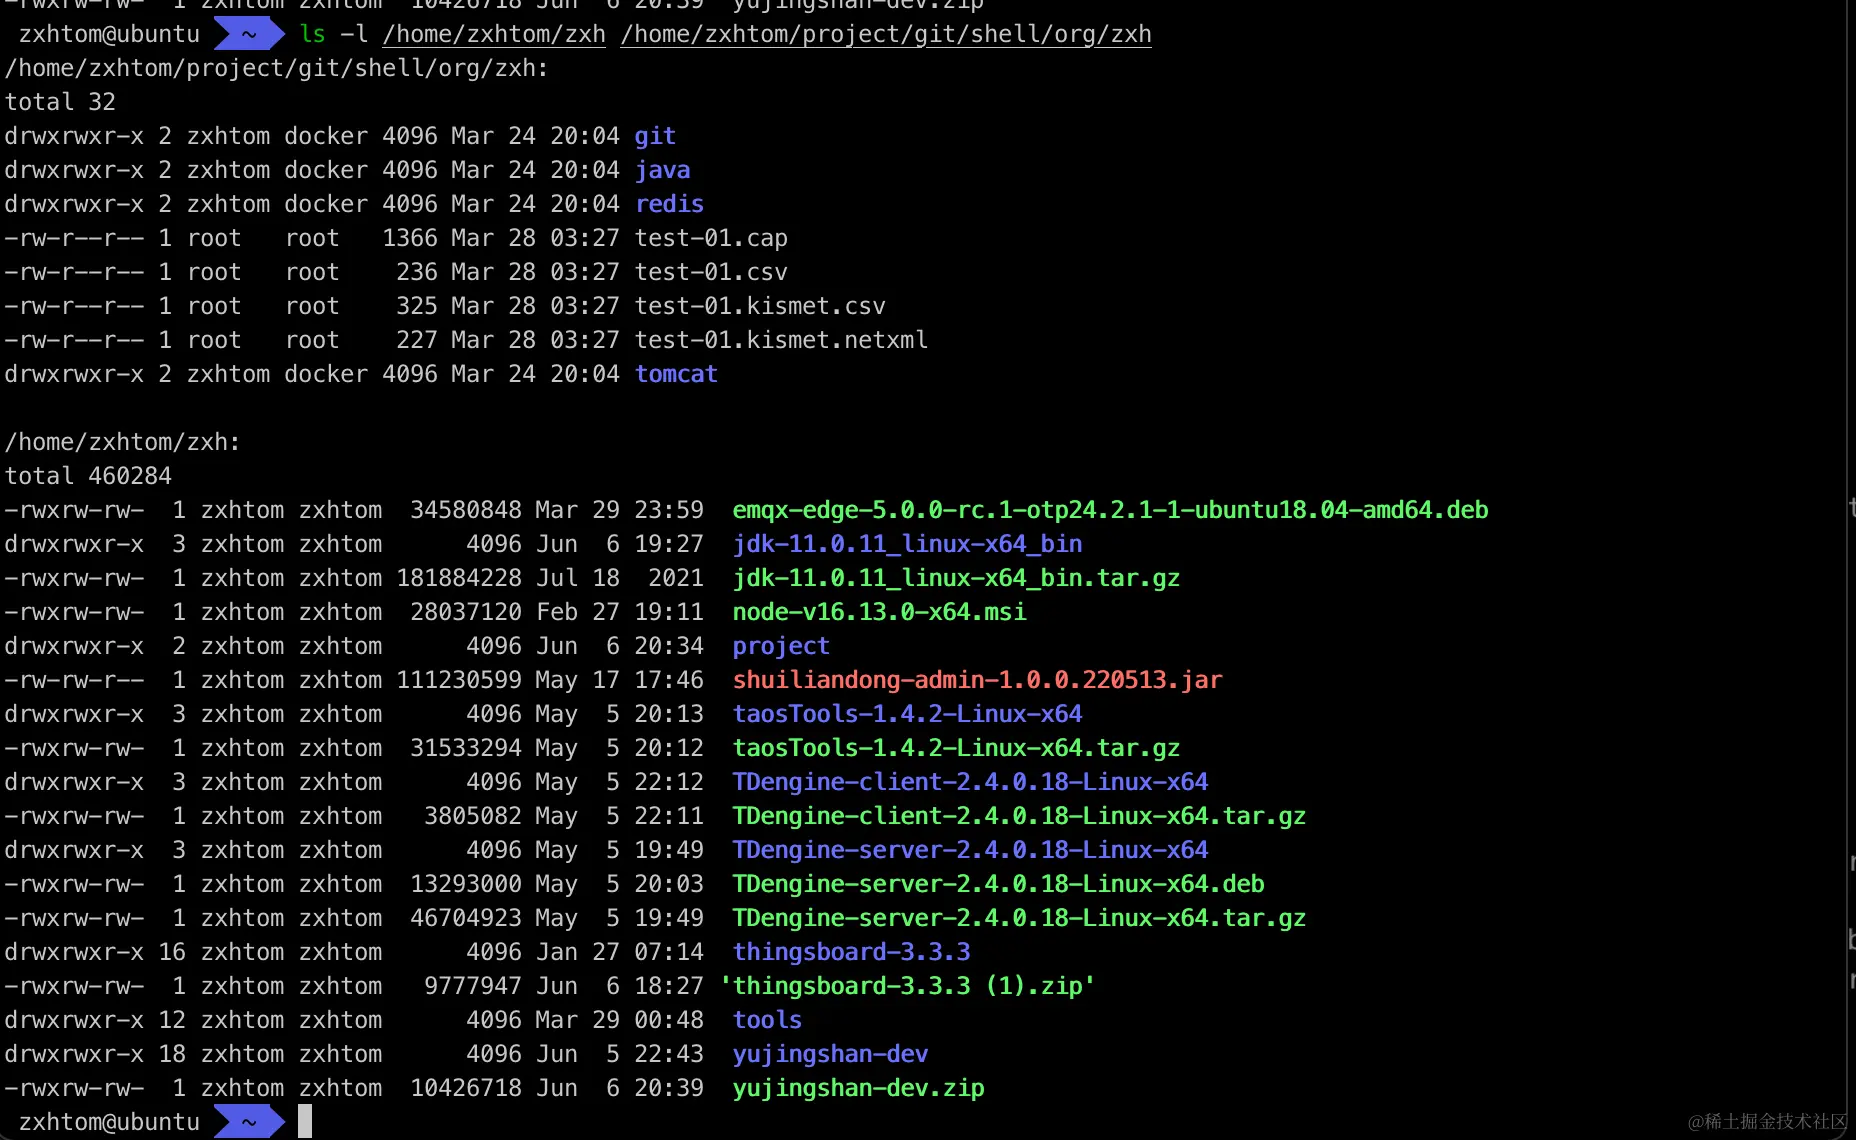Click the ls command in the prompt

click(x=312, y=34)
